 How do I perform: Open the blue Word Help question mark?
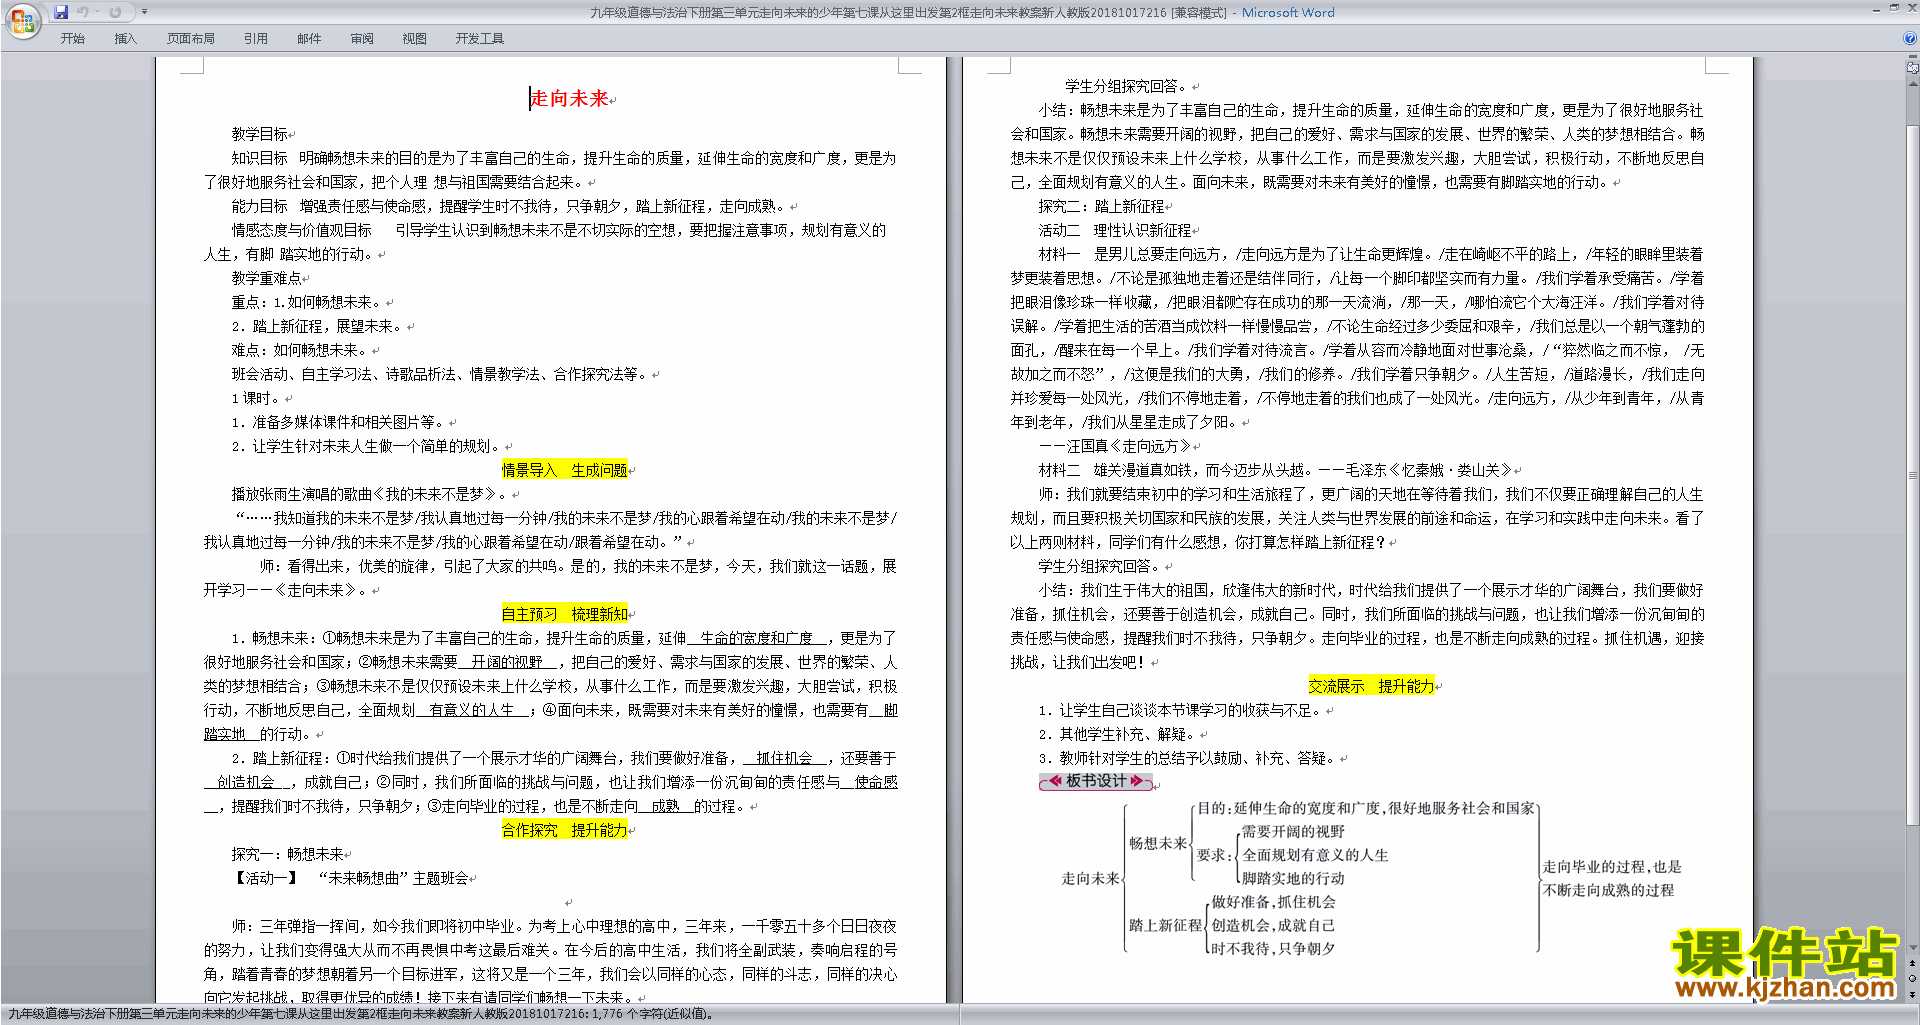1910,38
